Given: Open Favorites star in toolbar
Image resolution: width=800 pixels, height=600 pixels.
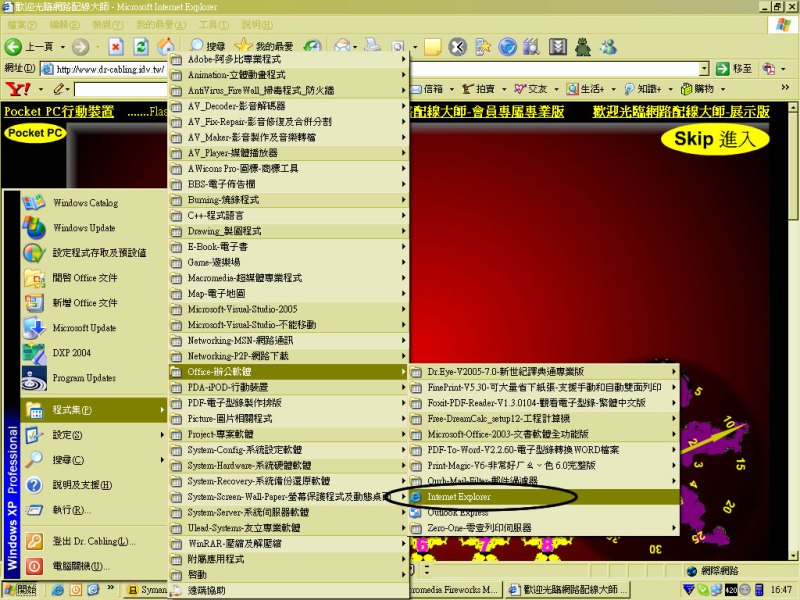Looking at the screenshot, I should pos(243,45).
